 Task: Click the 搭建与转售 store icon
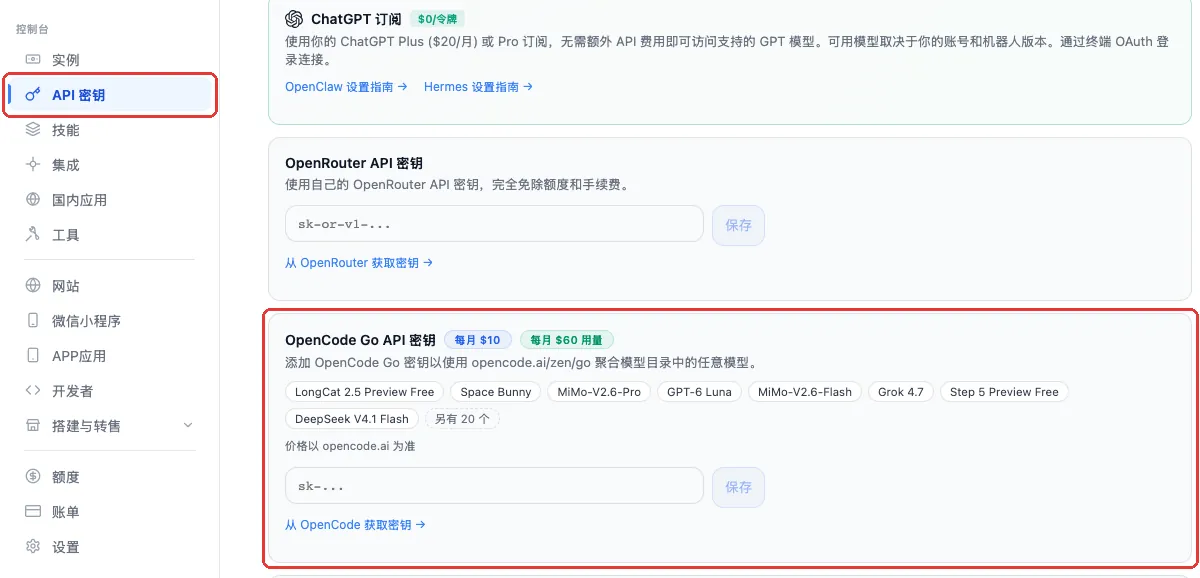[x=33, y=426]
